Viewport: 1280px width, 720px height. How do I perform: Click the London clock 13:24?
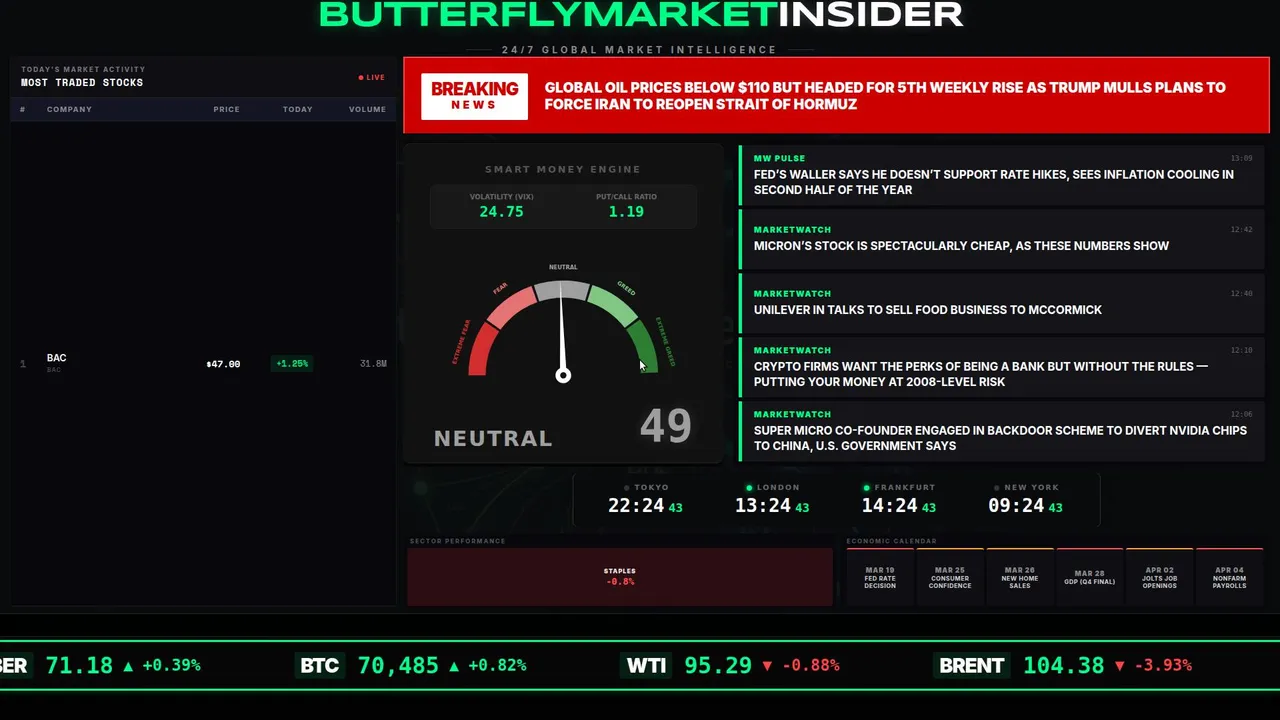coord(763,506)
